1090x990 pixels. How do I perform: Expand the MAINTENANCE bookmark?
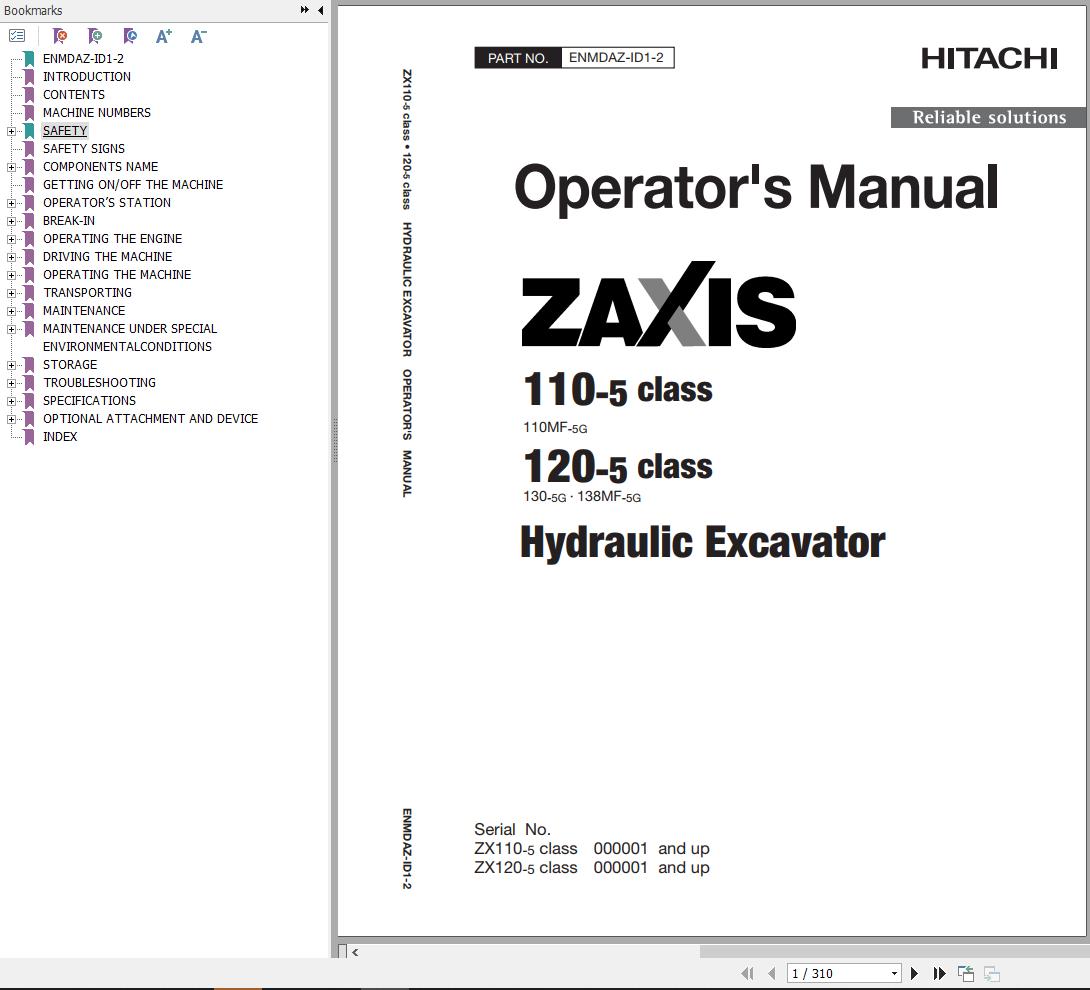11,311
